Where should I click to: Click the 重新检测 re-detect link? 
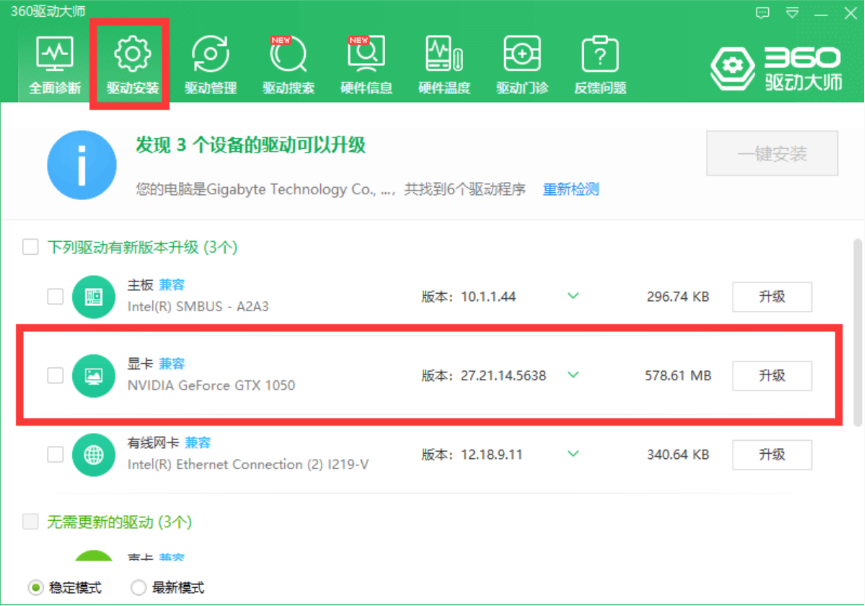[570, 189]
